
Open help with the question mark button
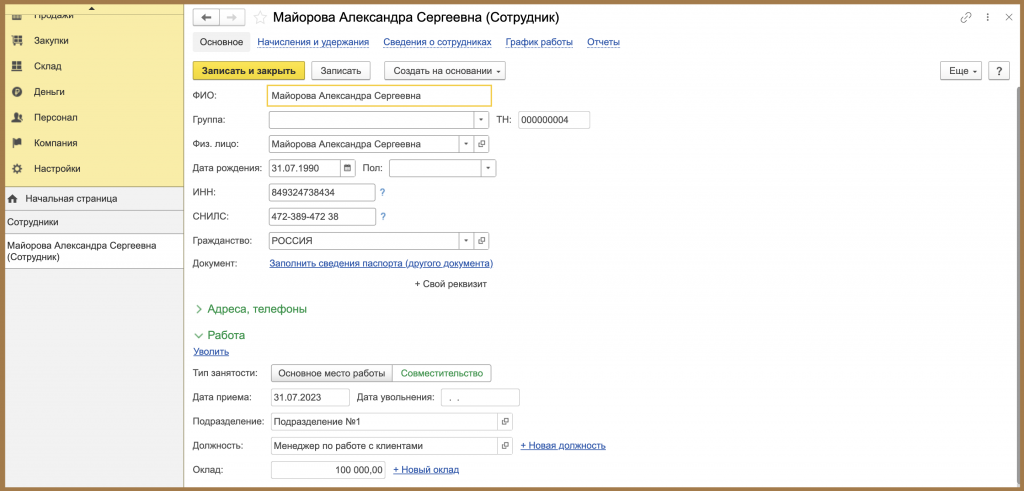999,71
